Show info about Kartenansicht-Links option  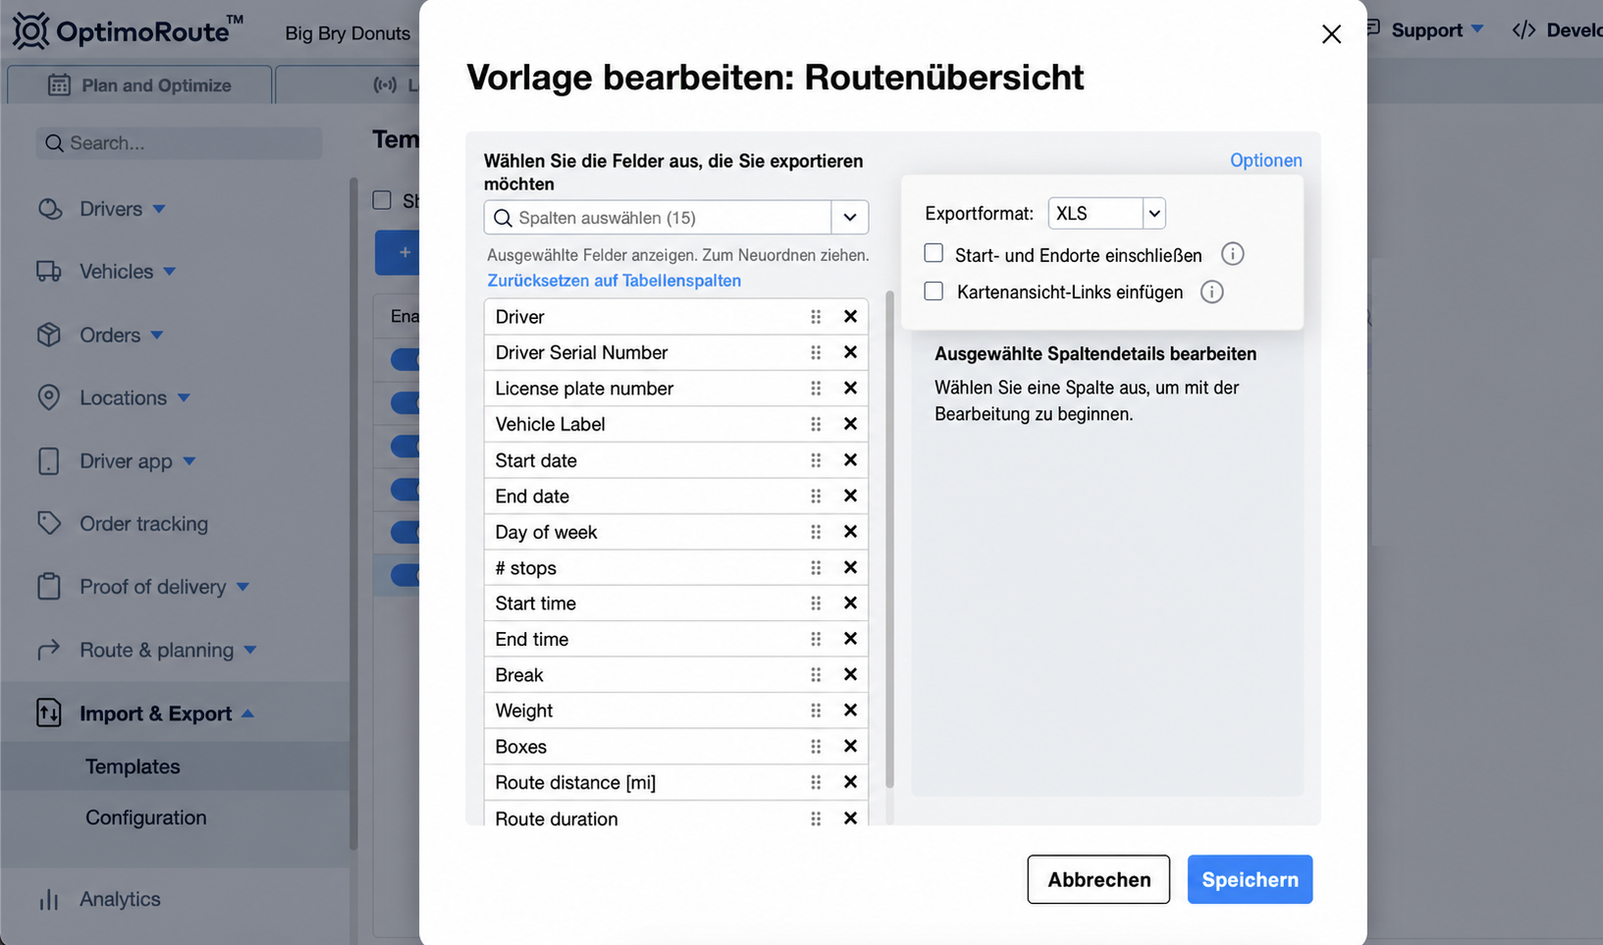1212,292
